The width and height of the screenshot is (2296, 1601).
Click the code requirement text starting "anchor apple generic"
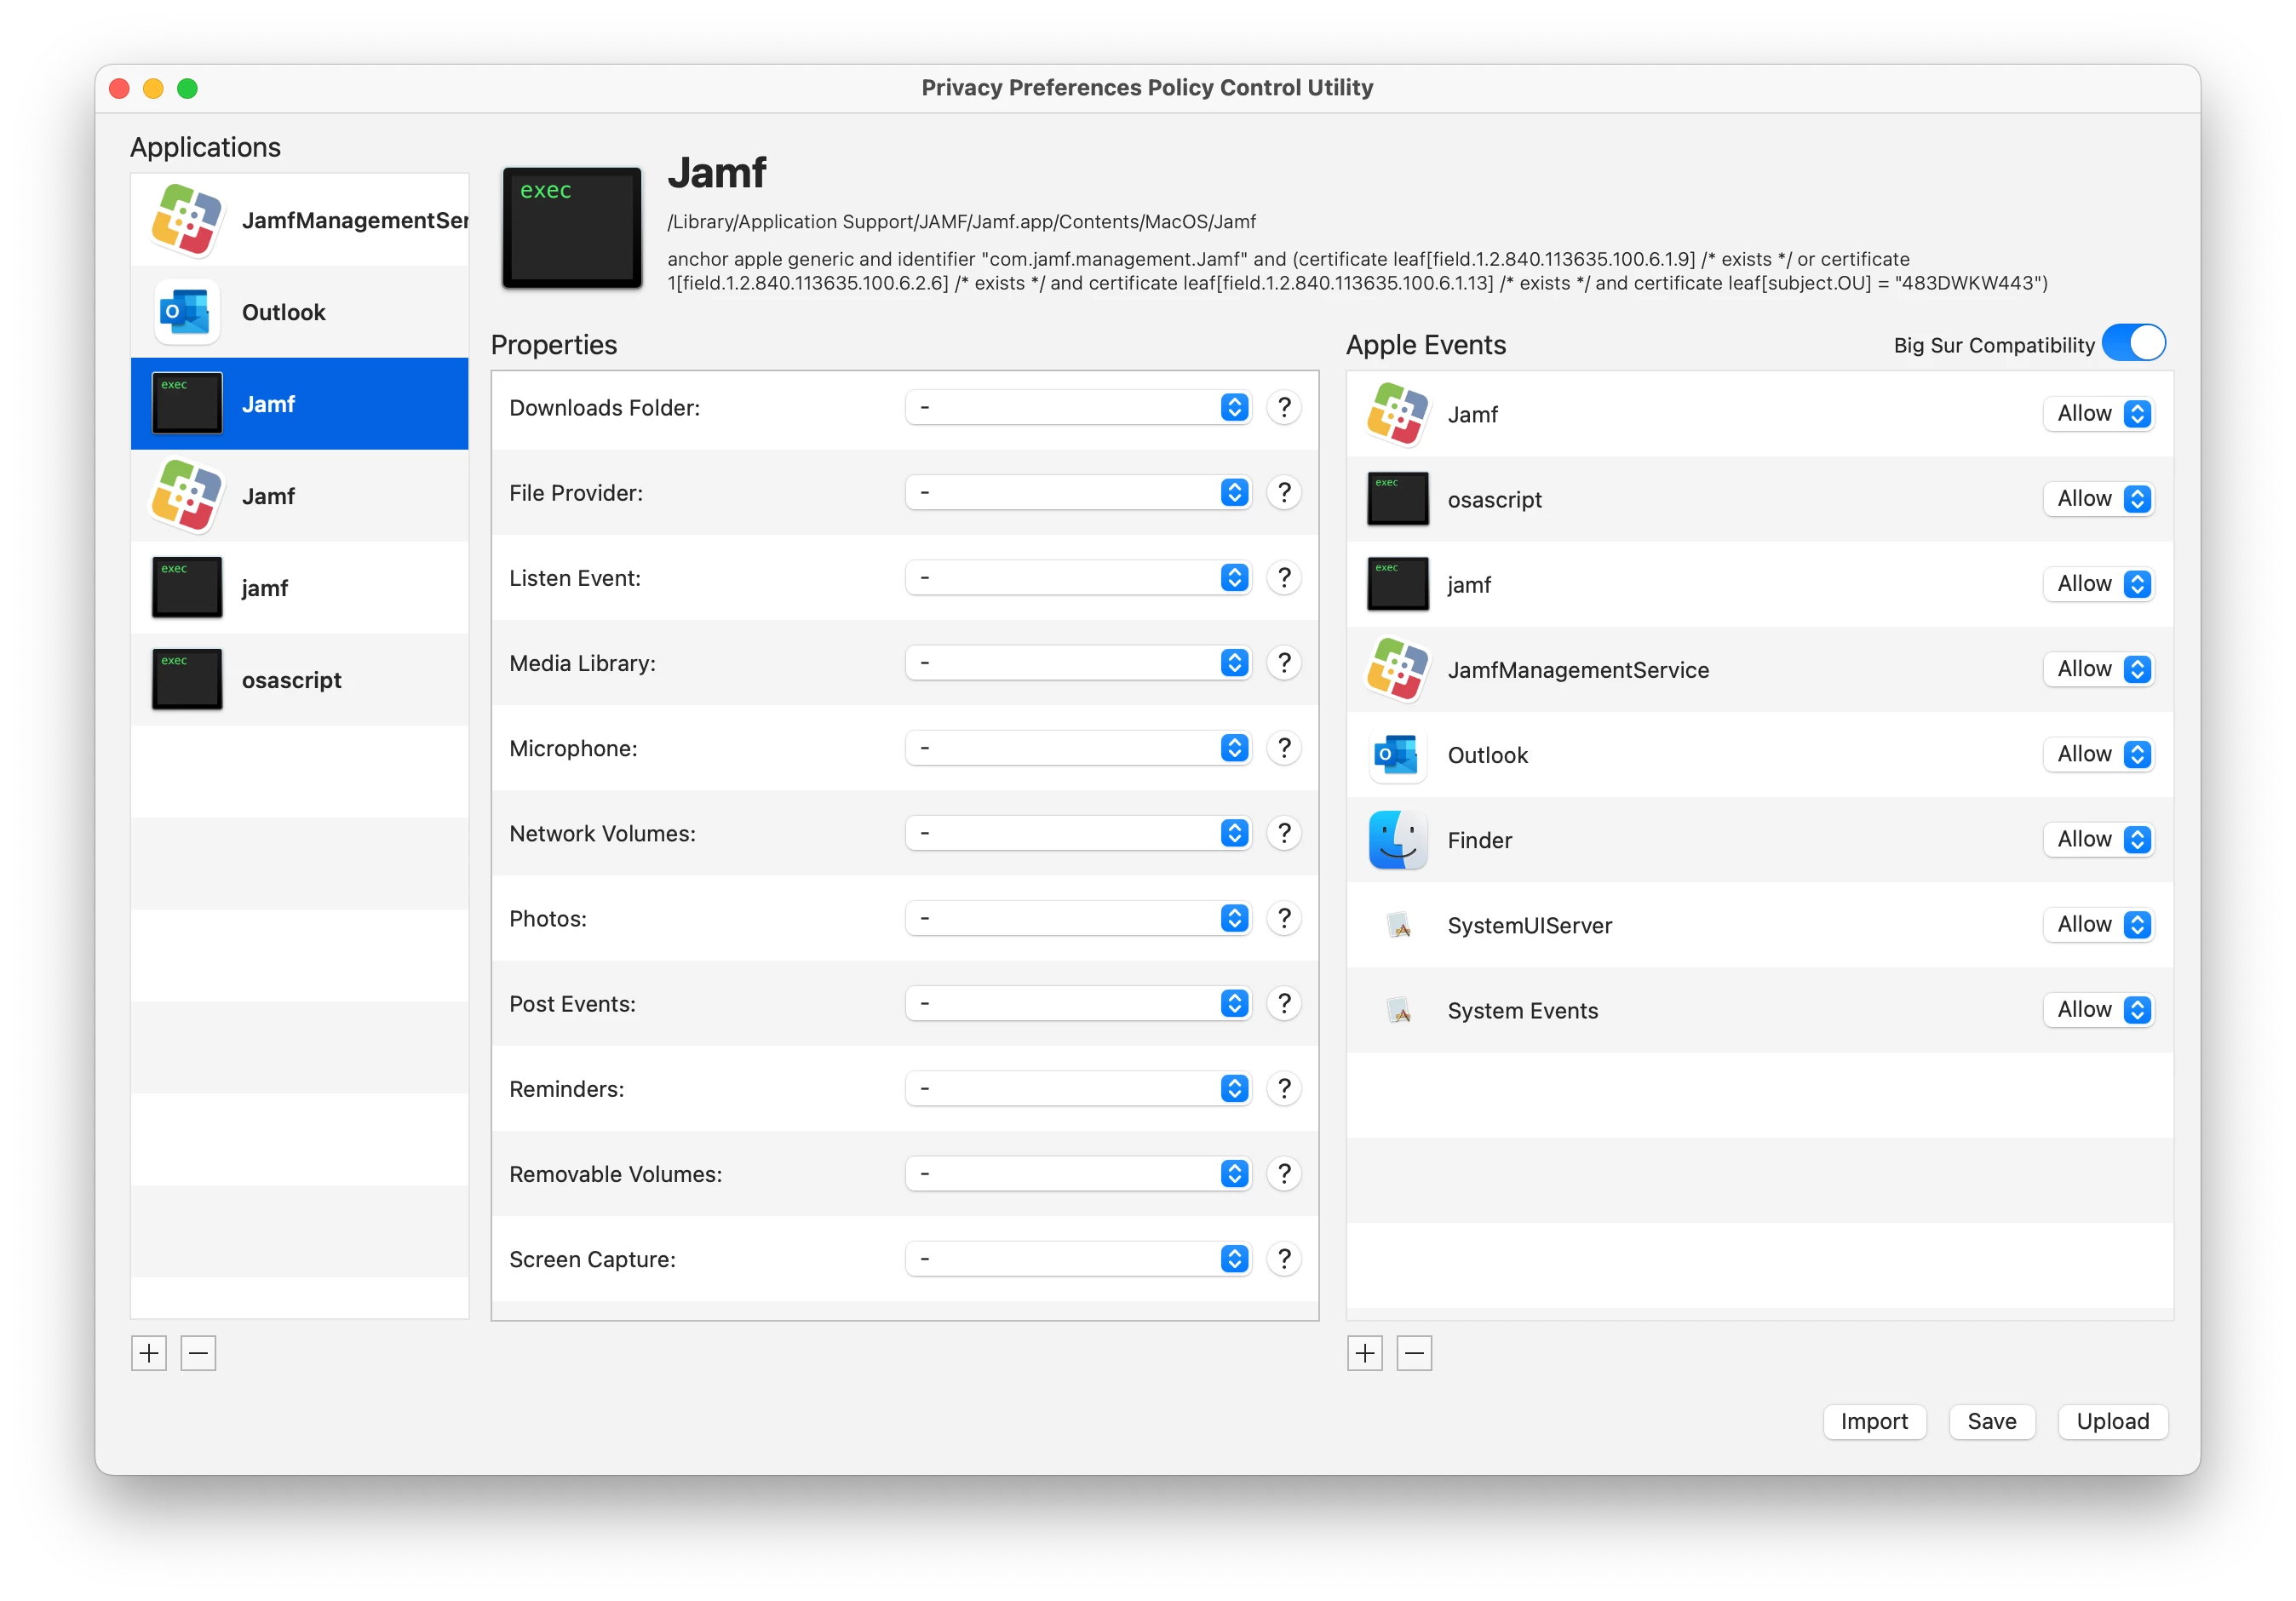pos(1358,271)
